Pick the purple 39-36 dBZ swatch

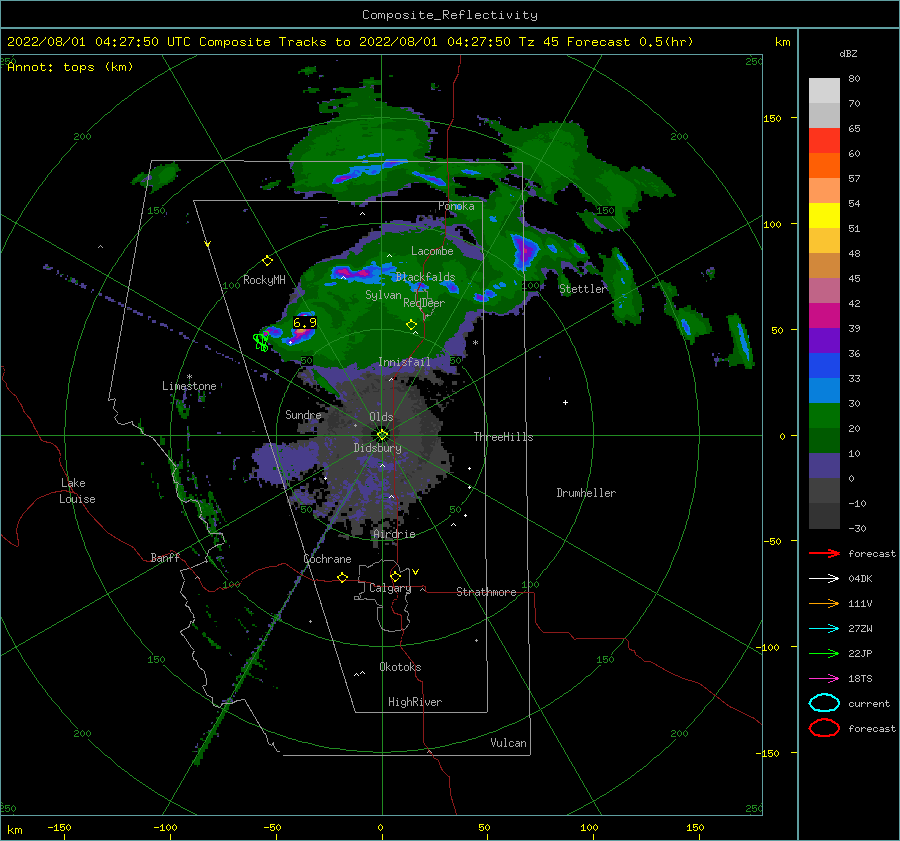click(824, 340)
